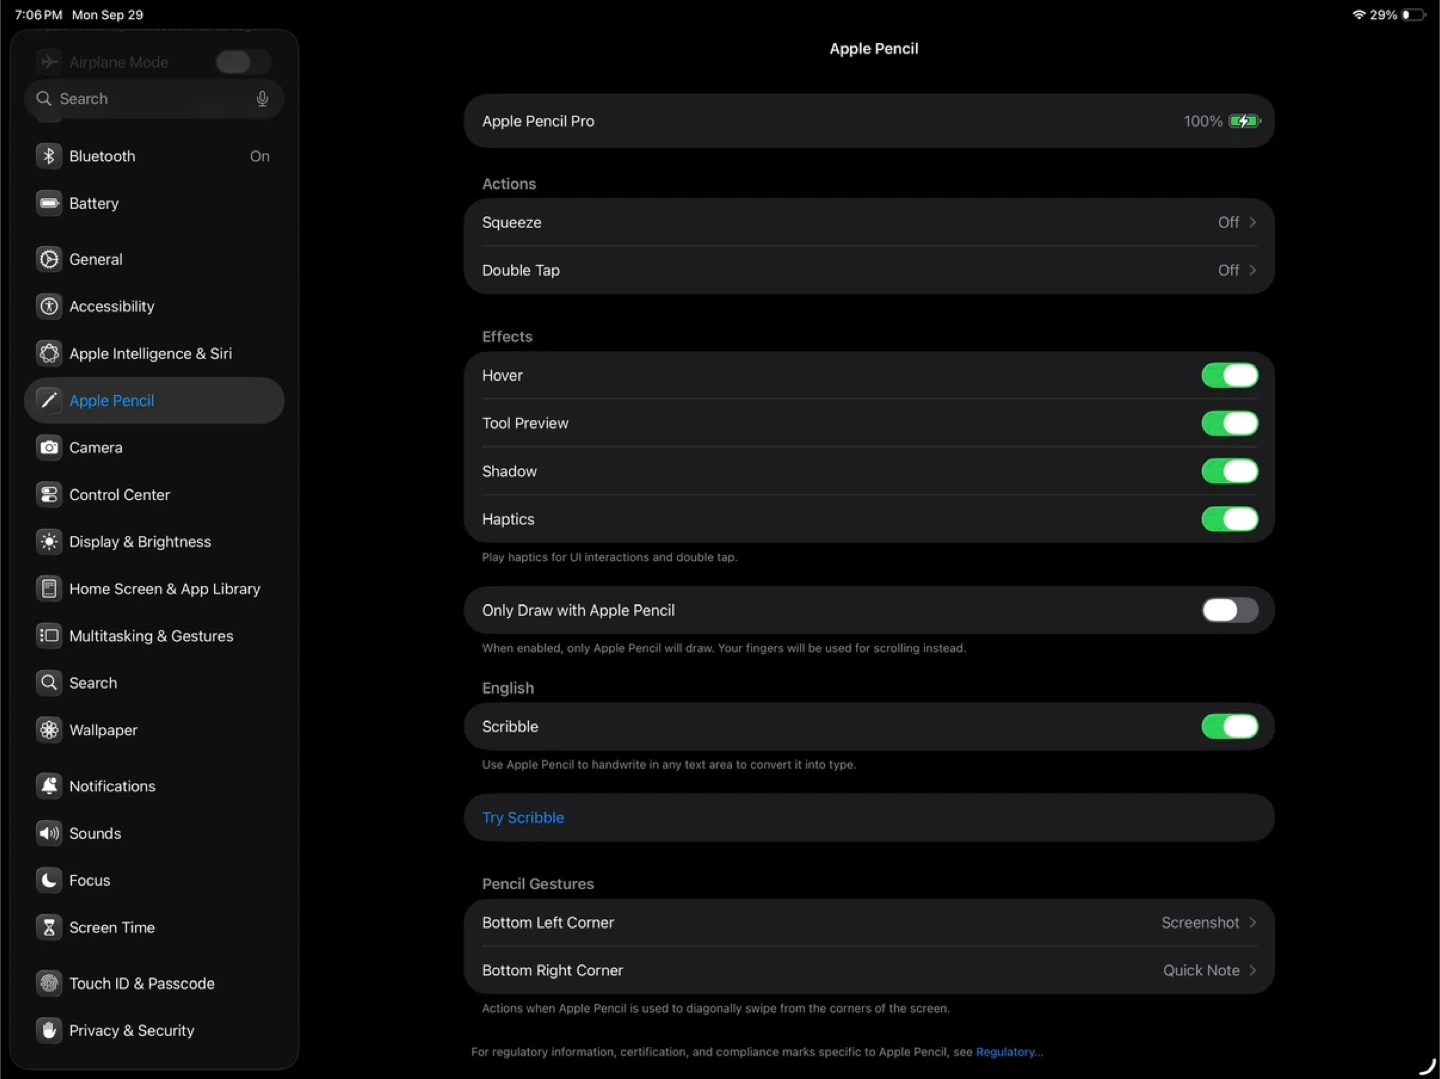Expand the Squeeze action options
This screenshot has height=1079, width=1440.
pyautogui.click(x=1252, y=223)
